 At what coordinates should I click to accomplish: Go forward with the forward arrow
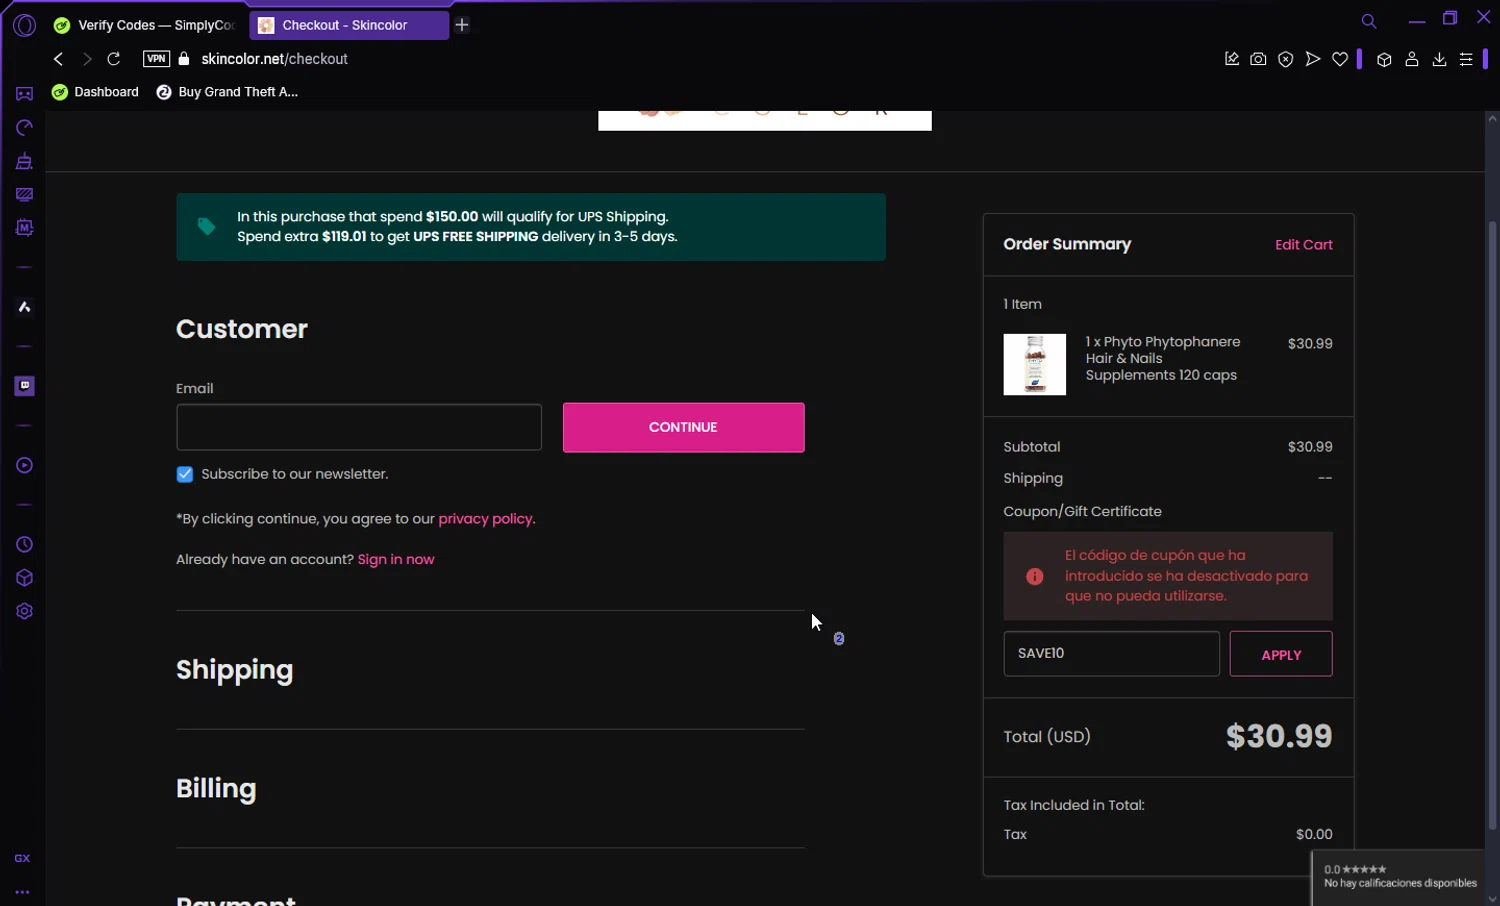pyautogui.click(x=86, y=59)
